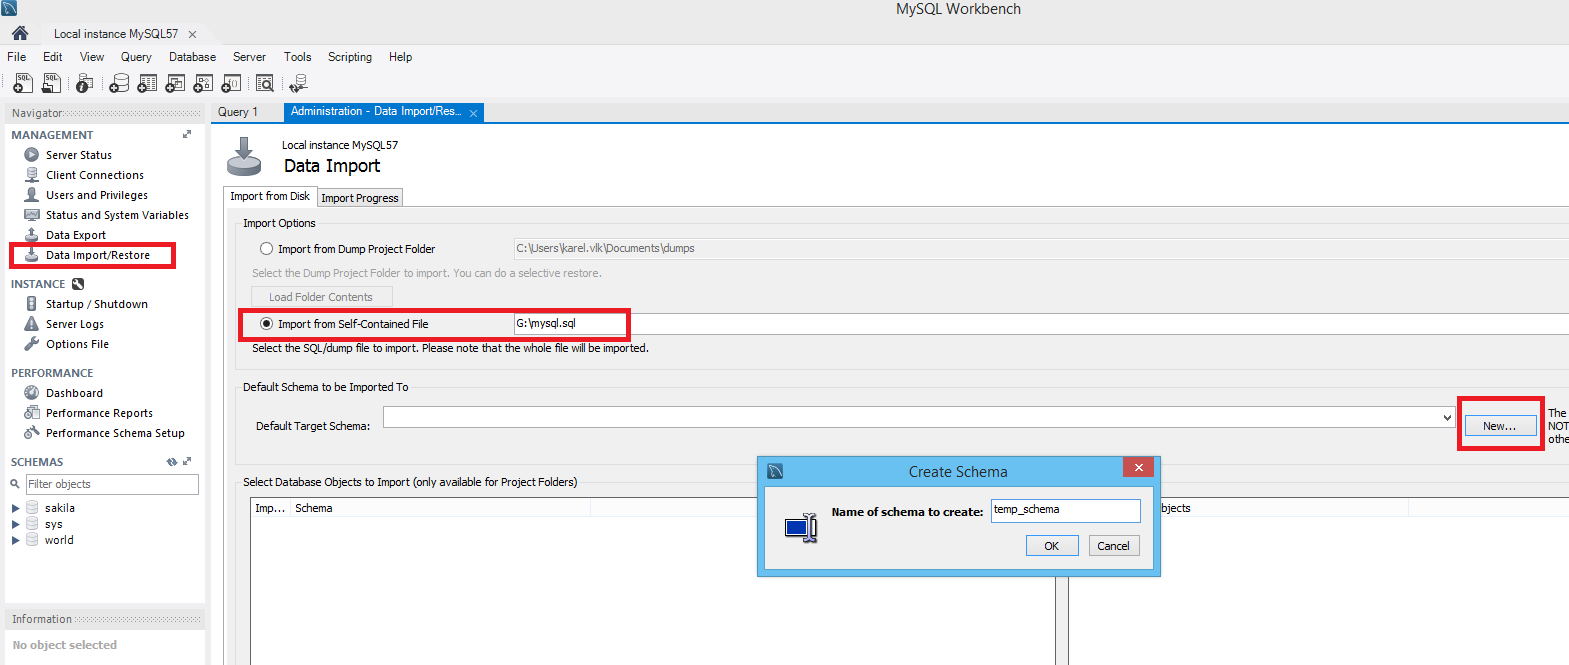
Task: Open the File menu
Action: point(17,57)
